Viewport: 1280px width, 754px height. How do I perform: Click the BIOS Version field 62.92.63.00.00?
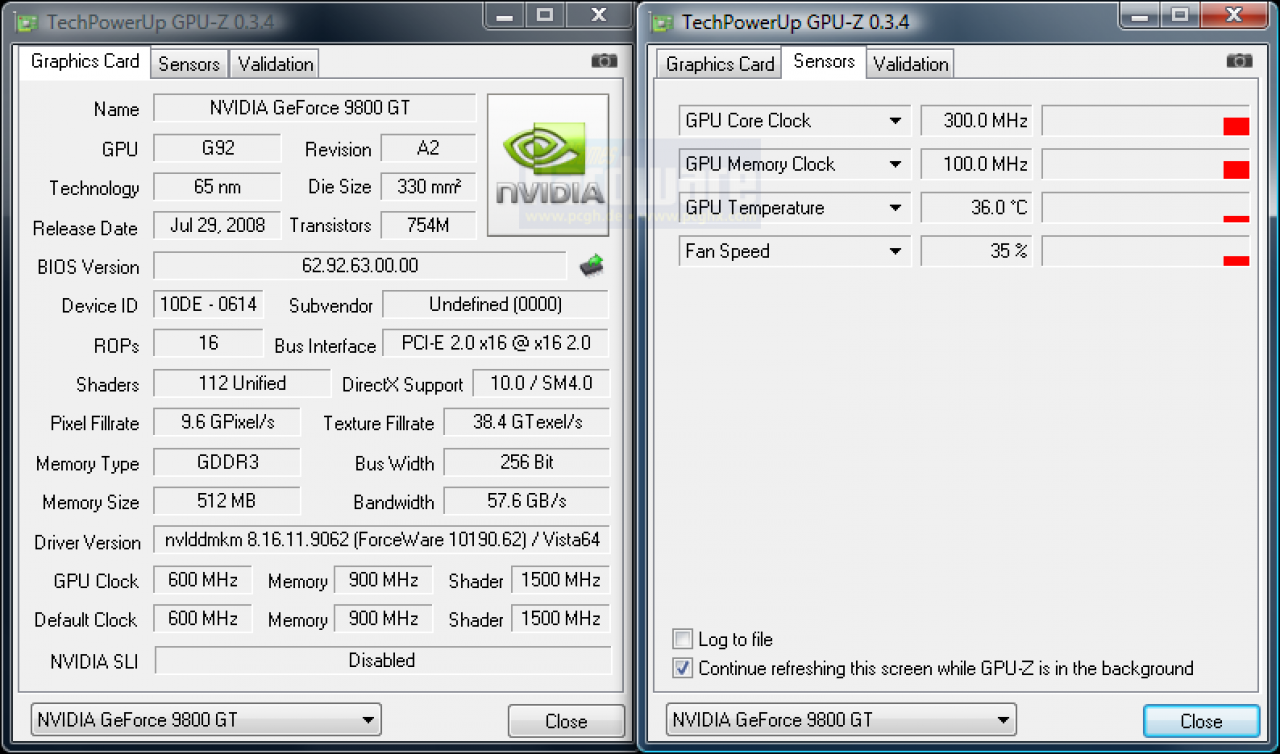pos(360,266)
